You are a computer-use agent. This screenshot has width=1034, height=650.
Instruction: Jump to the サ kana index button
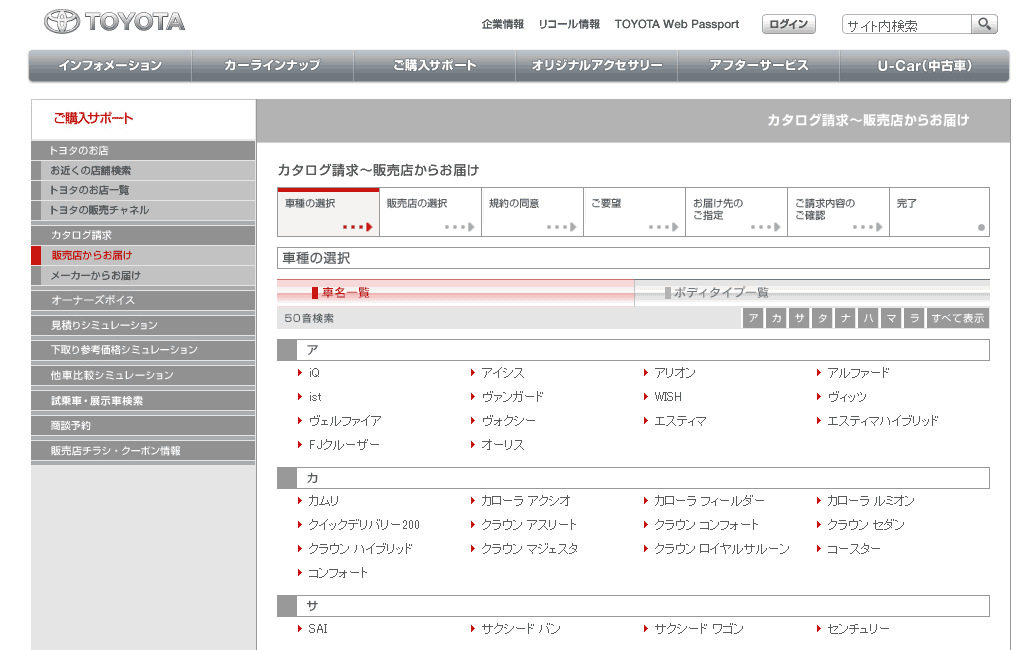coord(800,318)
